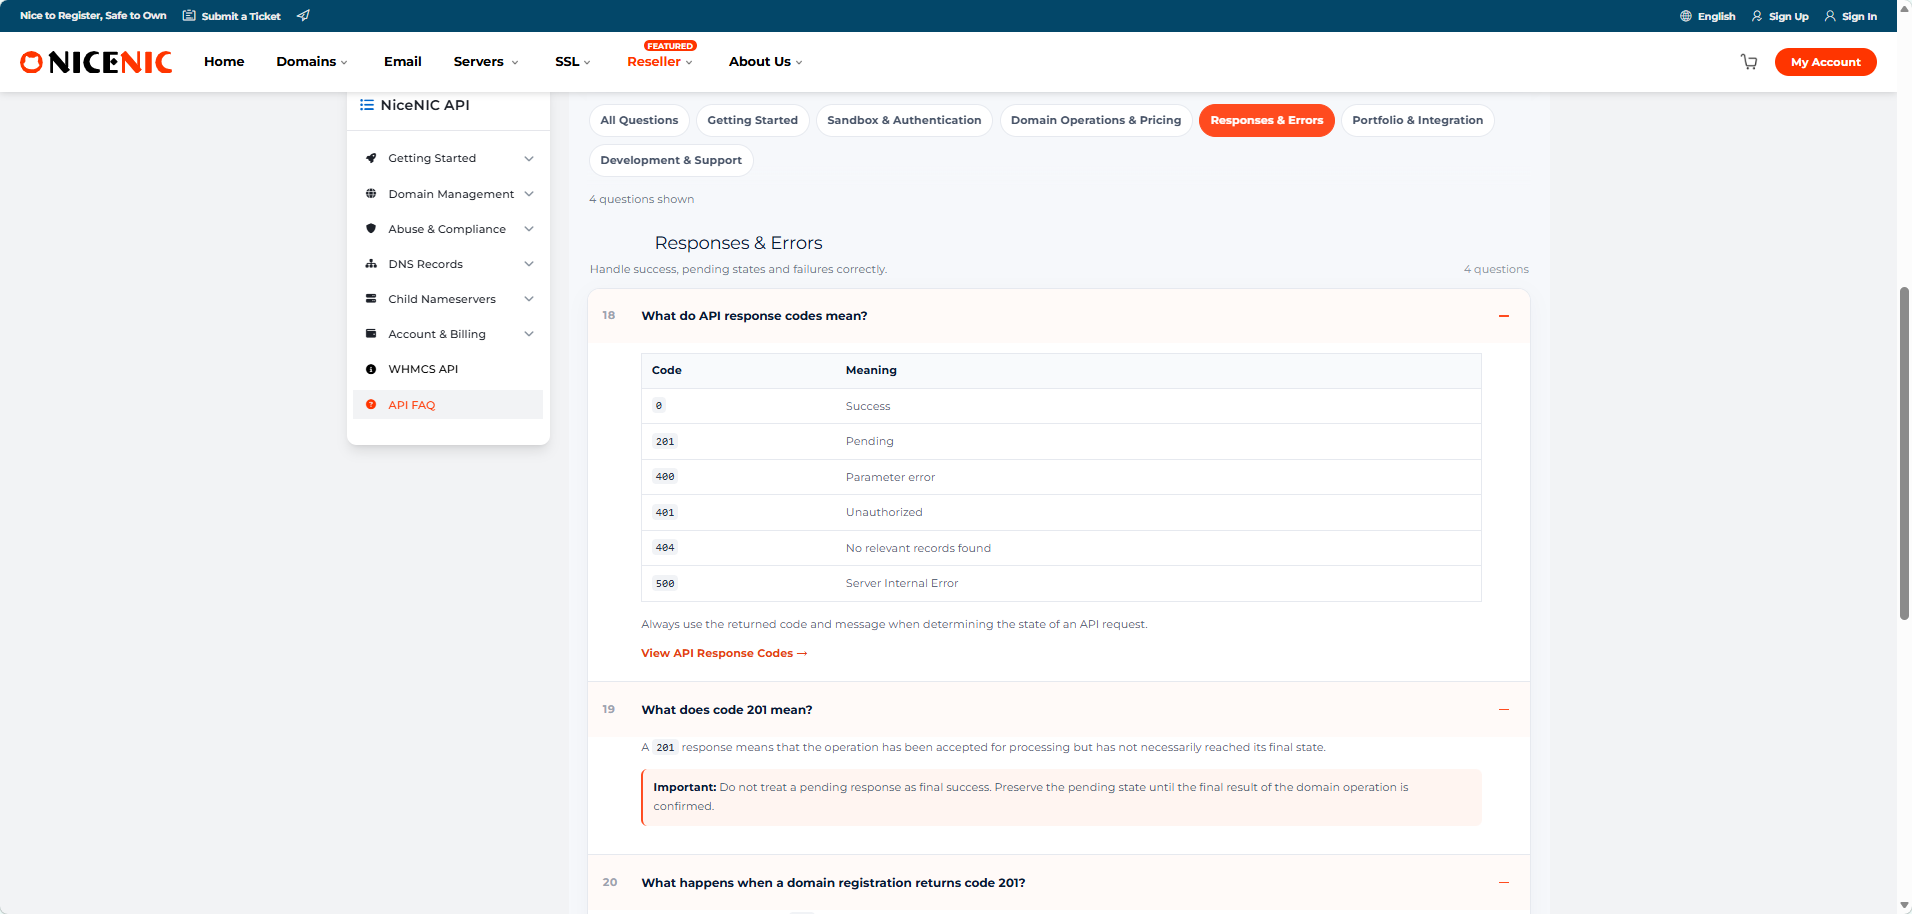
Task: Click the Domain Management globe icon
Action: click(371, 194)
